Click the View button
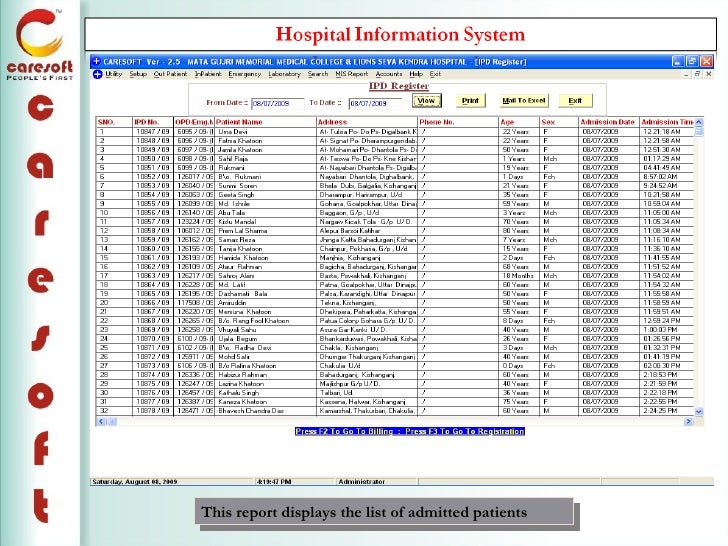The height and width of the screenshot is (546, 728). pos(427,101)
